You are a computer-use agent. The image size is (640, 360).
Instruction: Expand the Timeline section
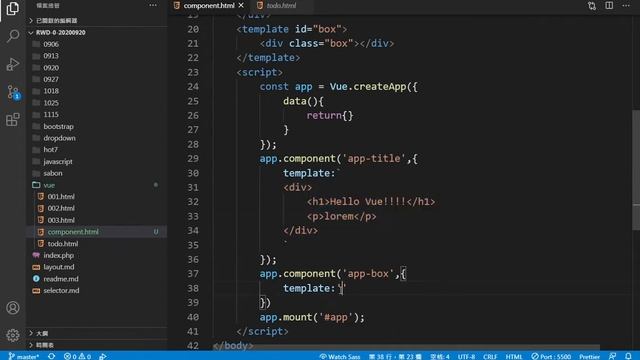click(97, 345)
